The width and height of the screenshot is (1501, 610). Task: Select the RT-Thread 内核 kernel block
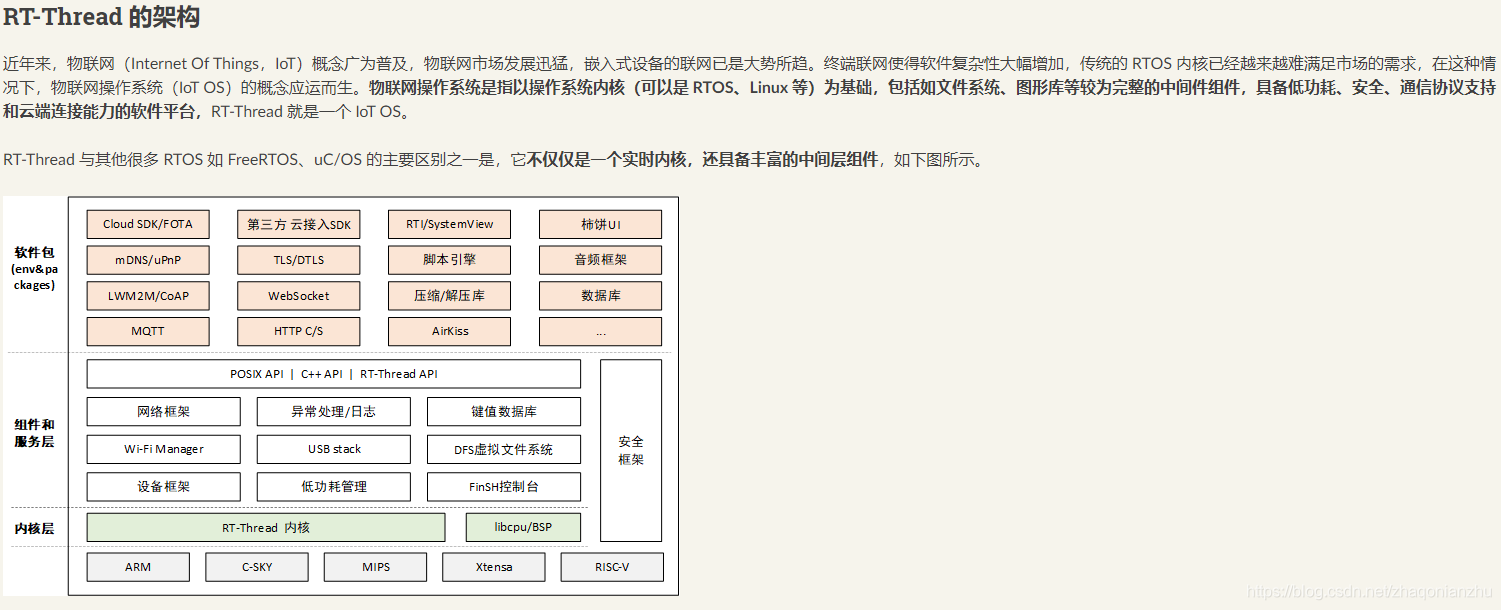point(265,527)
